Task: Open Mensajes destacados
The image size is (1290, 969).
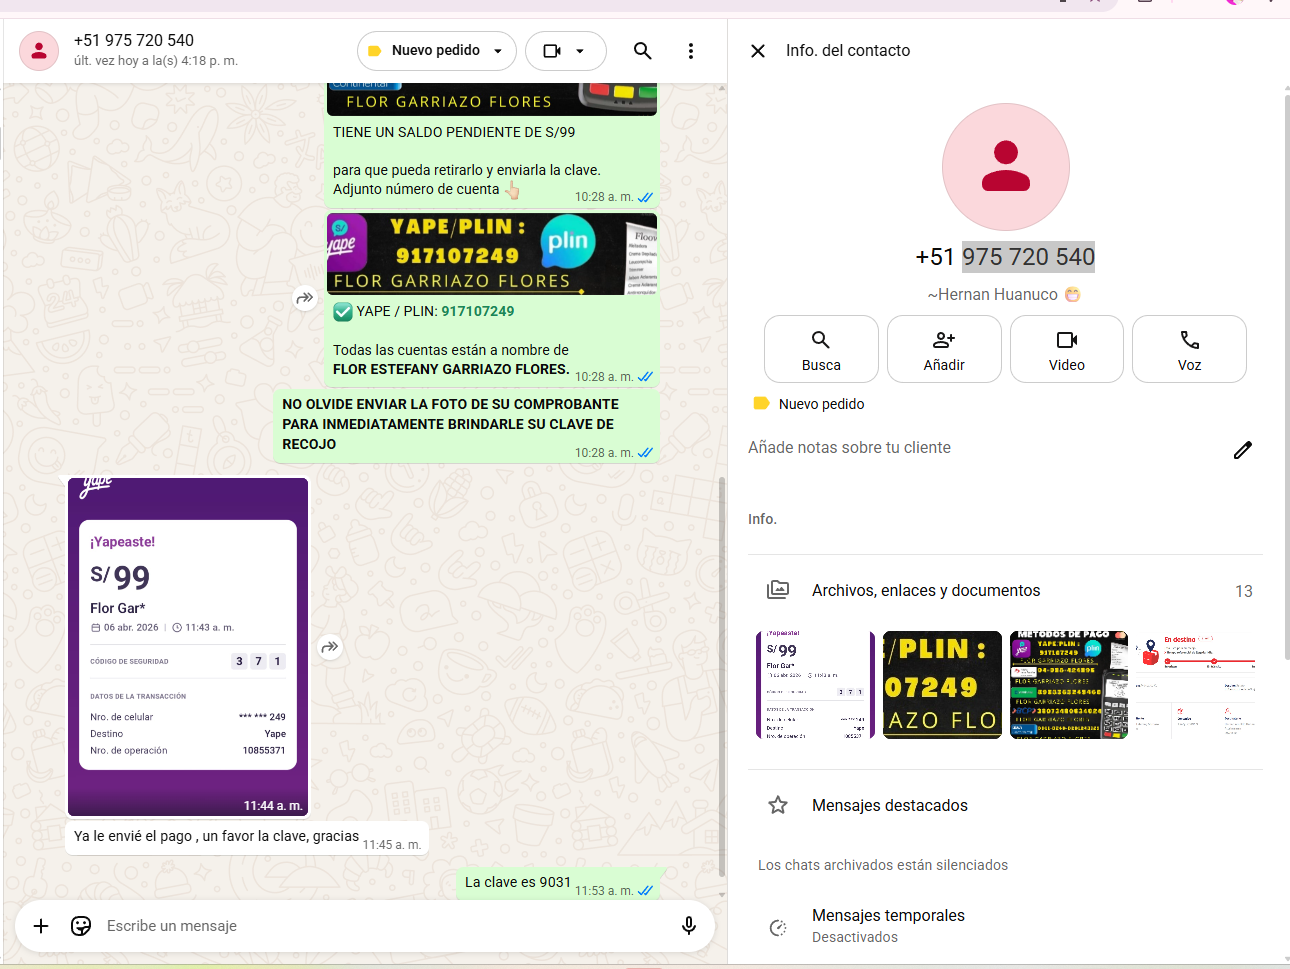Action: 889,806
